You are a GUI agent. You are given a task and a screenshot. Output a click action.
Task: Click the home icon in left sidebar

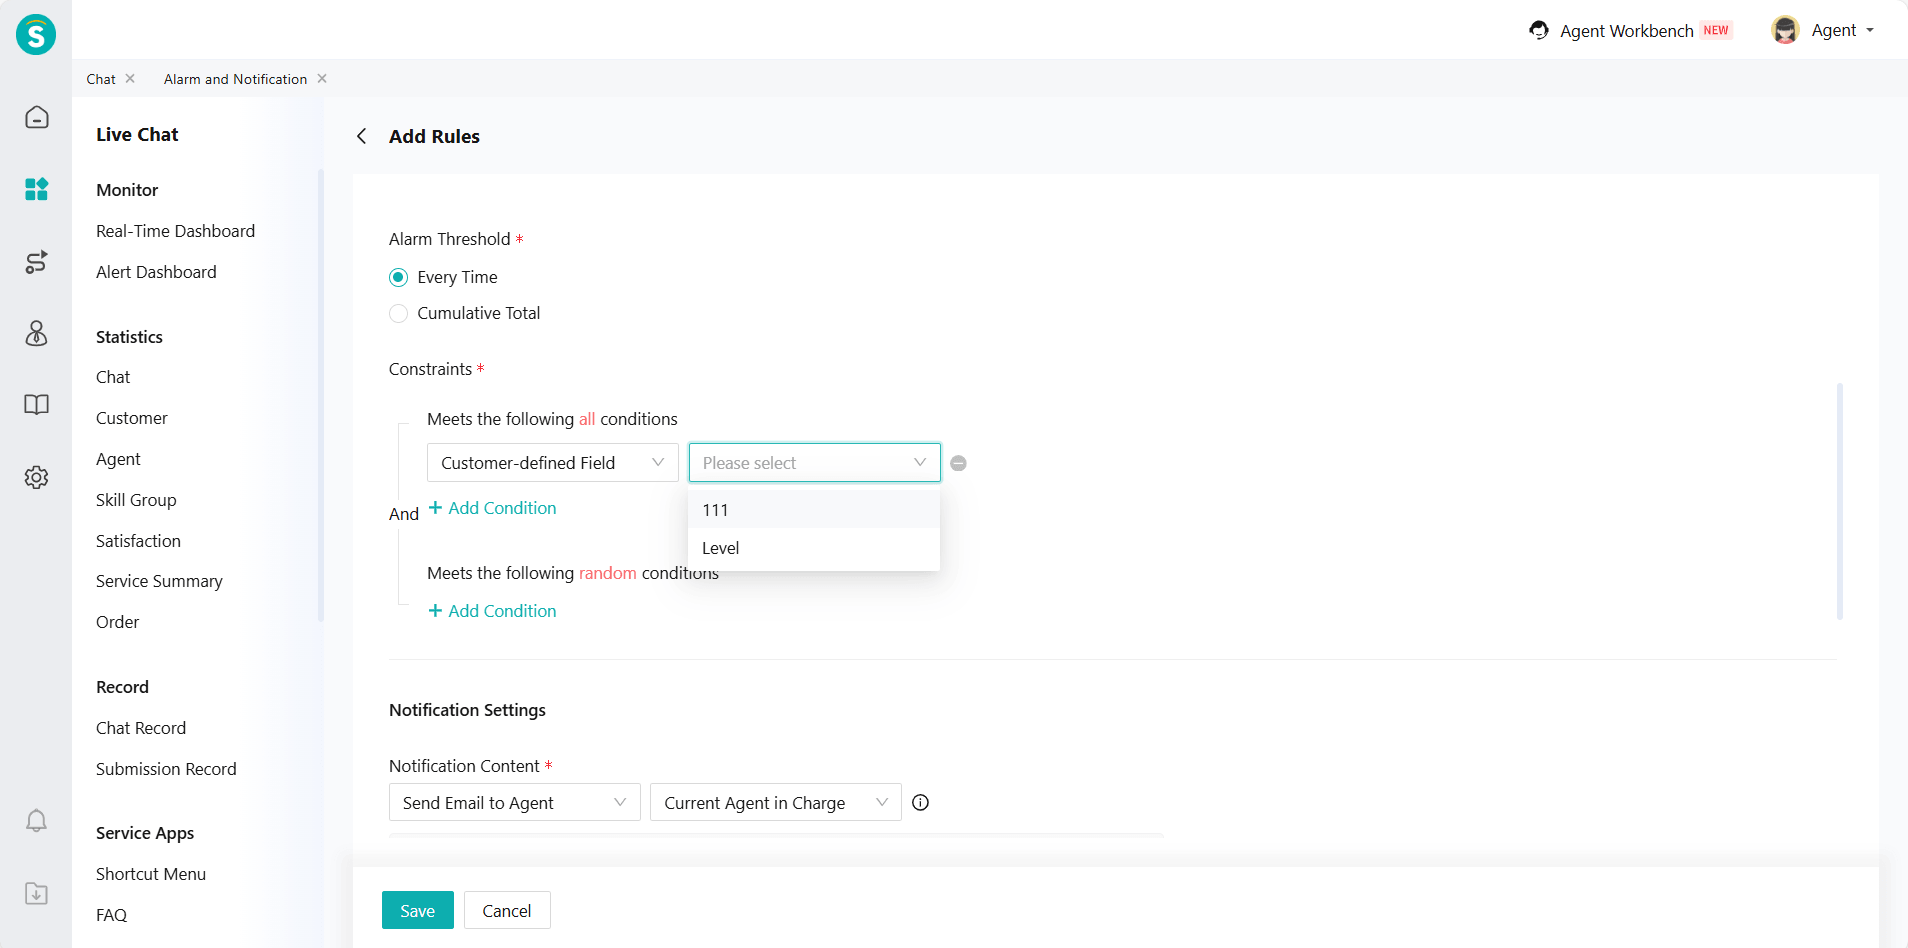tap(36, 118)
